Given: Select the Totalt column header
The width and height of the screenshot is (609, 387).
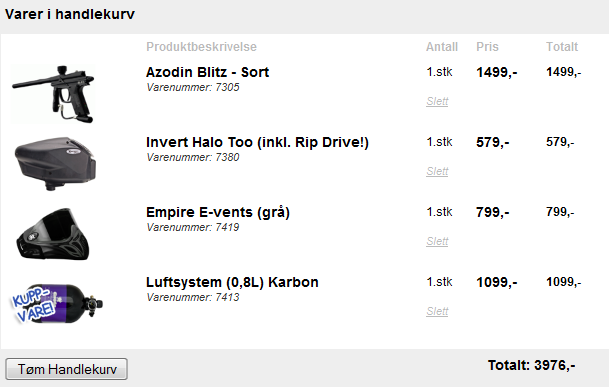Looking at the screenshot, I should coord(562,47).
